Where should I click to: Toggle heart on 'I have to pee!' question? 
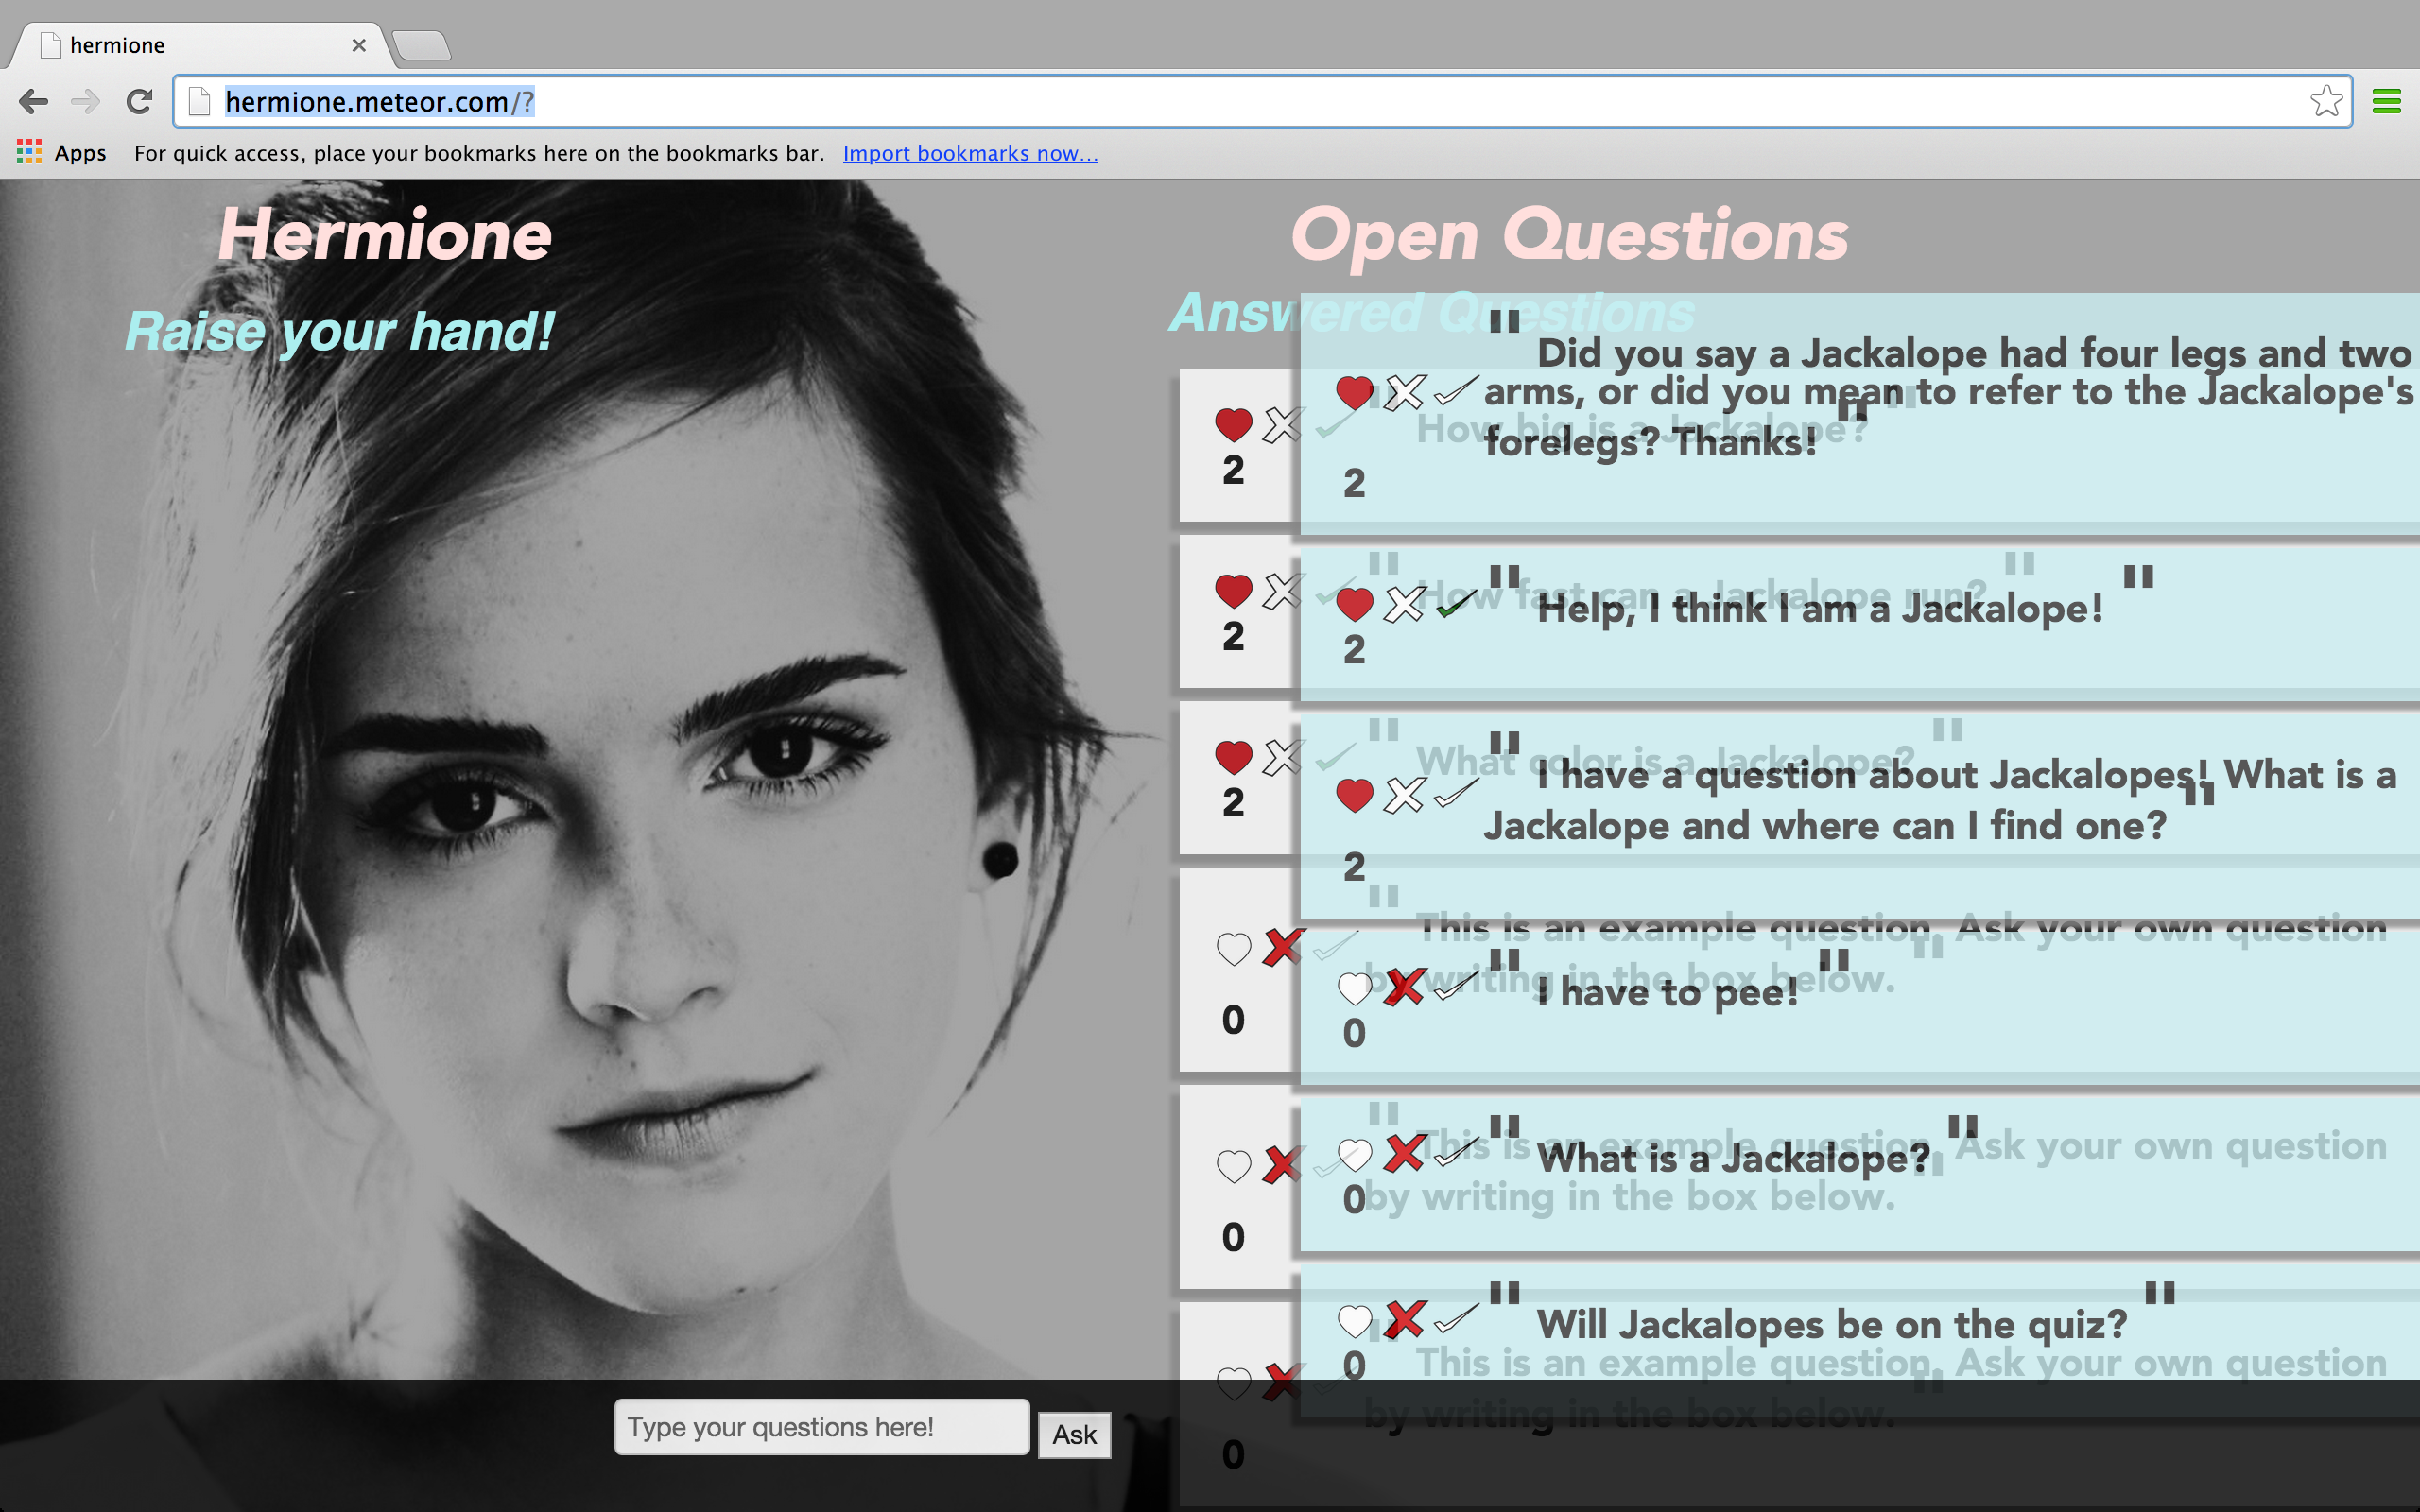pos(1354,990)
